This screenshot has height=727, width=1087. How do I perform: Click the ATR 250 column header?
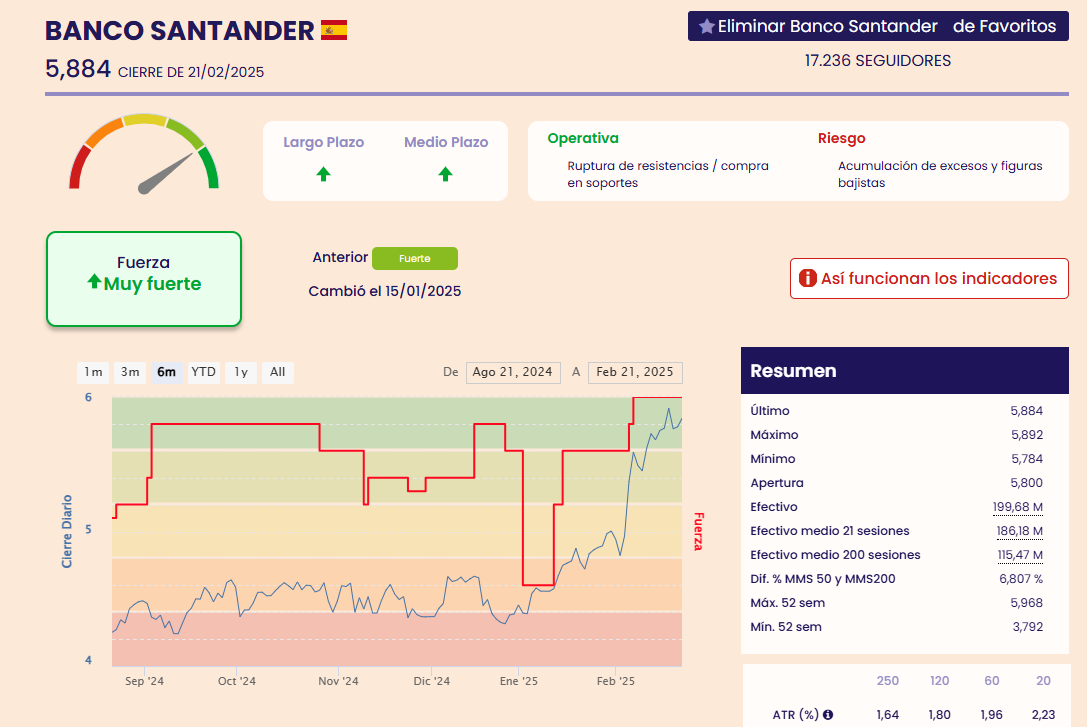[x=887, y=681]
